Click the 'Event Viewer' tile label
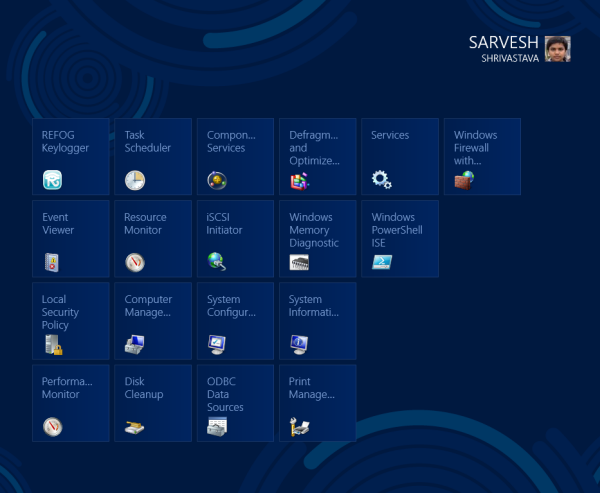The height and width of the screenshot is (493, 600). [58, 224]
